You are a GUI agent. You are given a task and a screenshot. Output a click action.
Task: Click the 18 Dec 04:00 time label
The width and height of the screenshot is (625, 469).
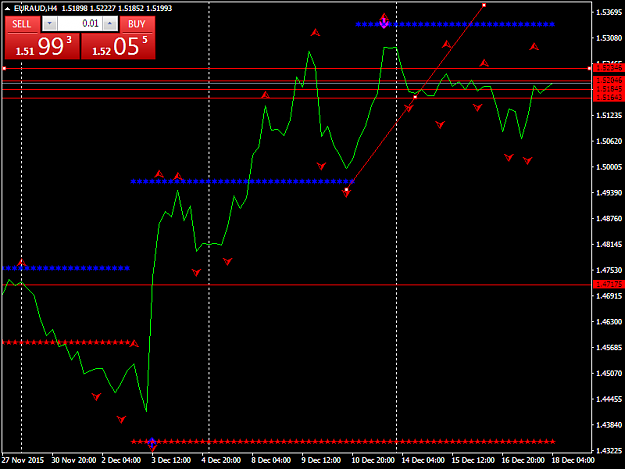573,460
